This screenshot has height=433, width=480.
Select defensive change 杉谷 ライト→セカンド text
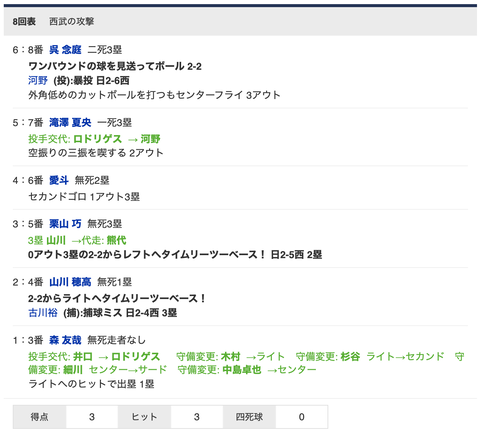coord(370,357)
